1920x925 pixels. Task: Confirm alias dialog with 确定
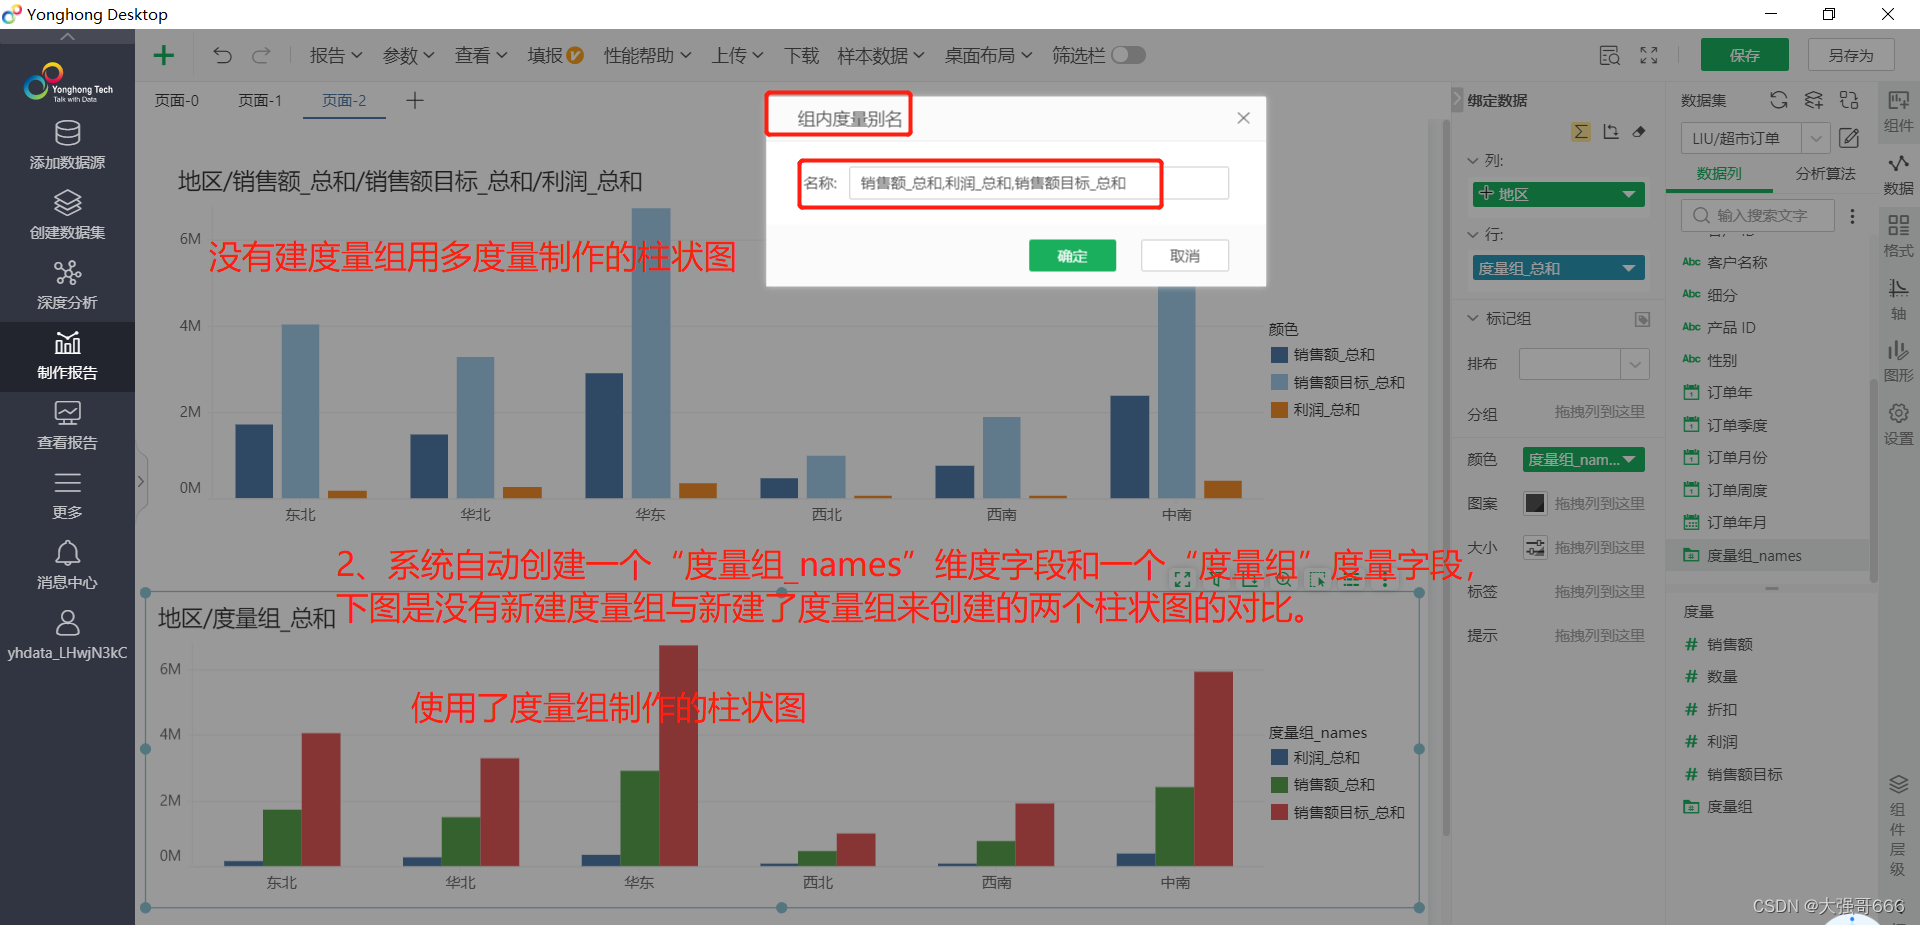(1072, 256)
